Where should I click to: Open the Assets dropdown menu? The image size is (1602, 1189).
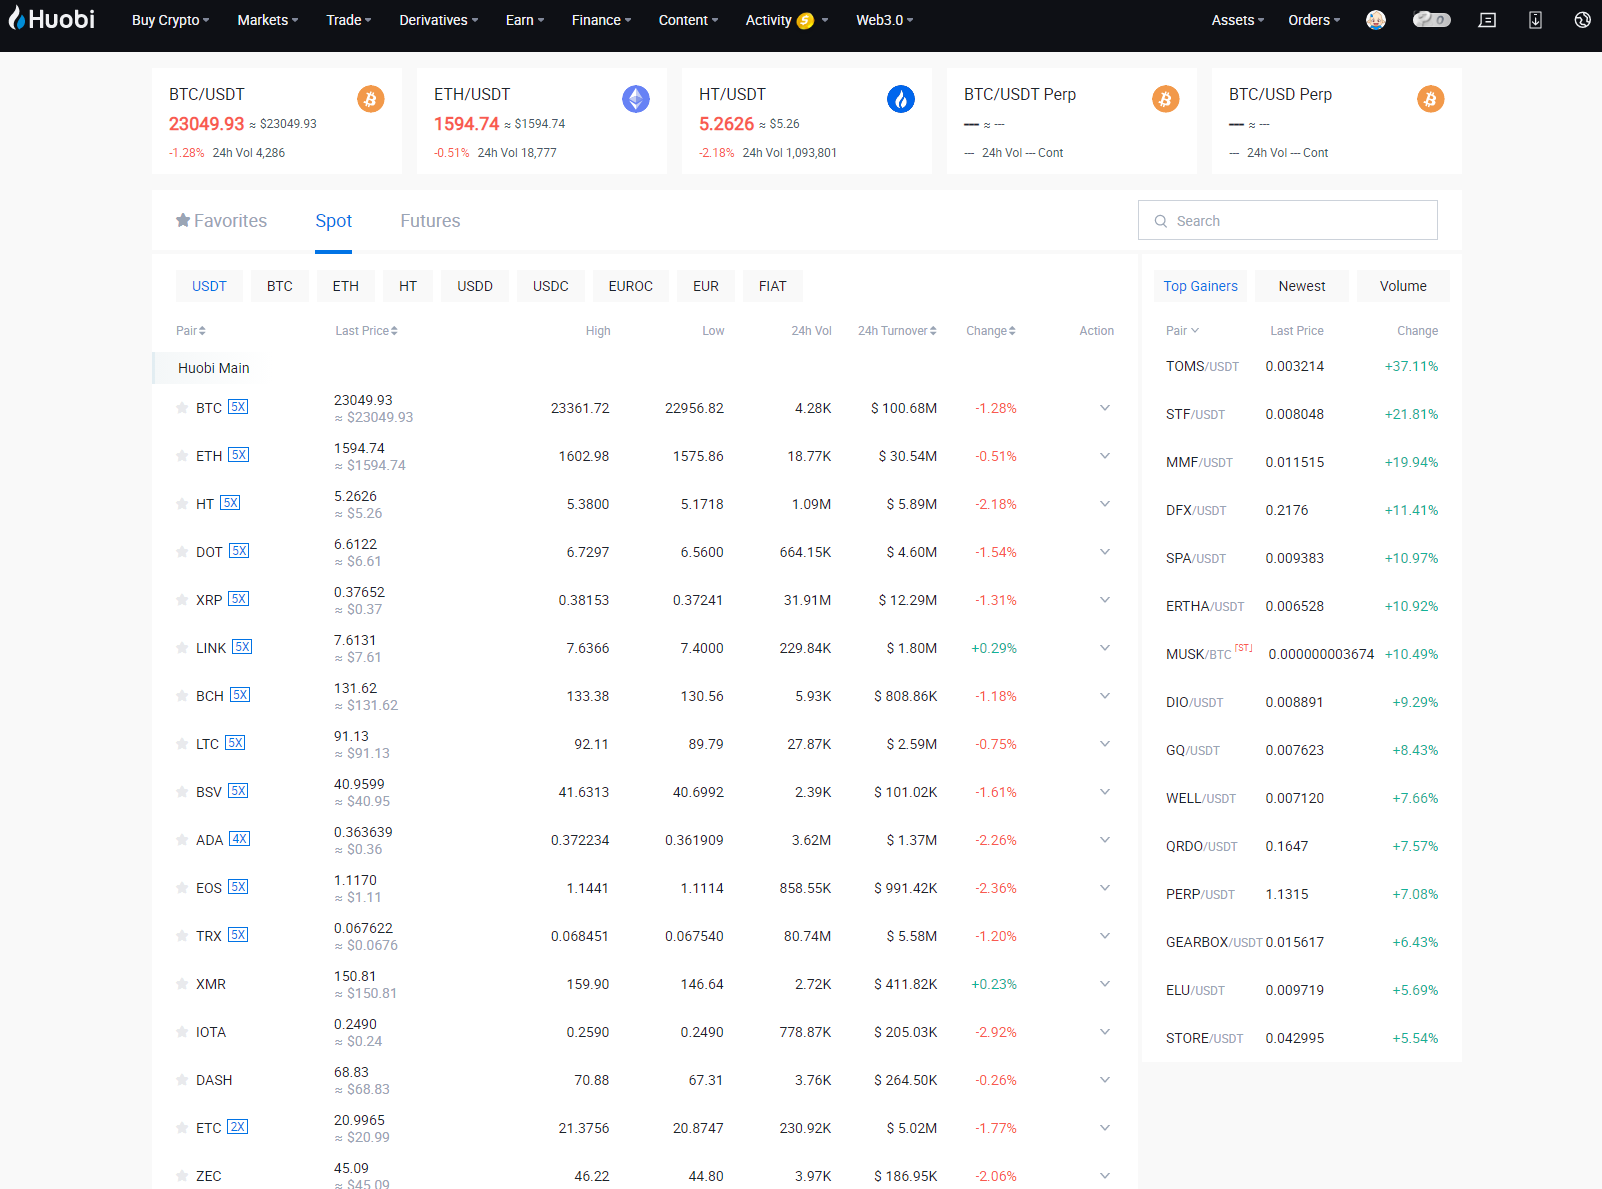(x=1238, y=20)
